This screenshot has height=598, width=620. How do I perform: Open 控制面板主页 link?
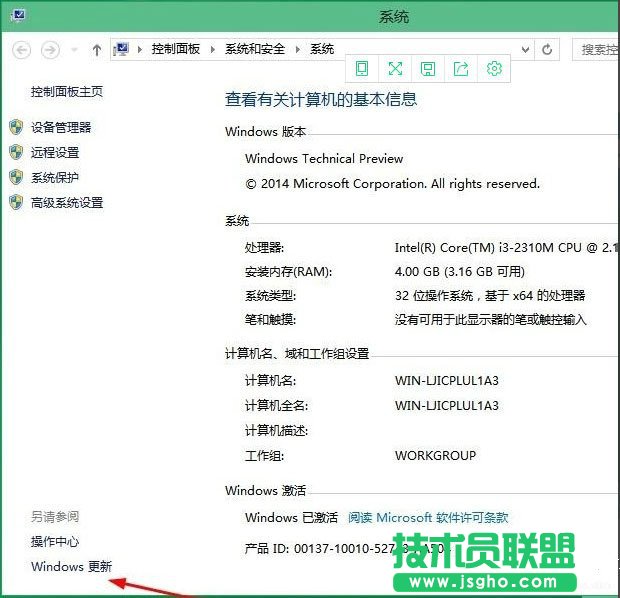click(67, 92)
